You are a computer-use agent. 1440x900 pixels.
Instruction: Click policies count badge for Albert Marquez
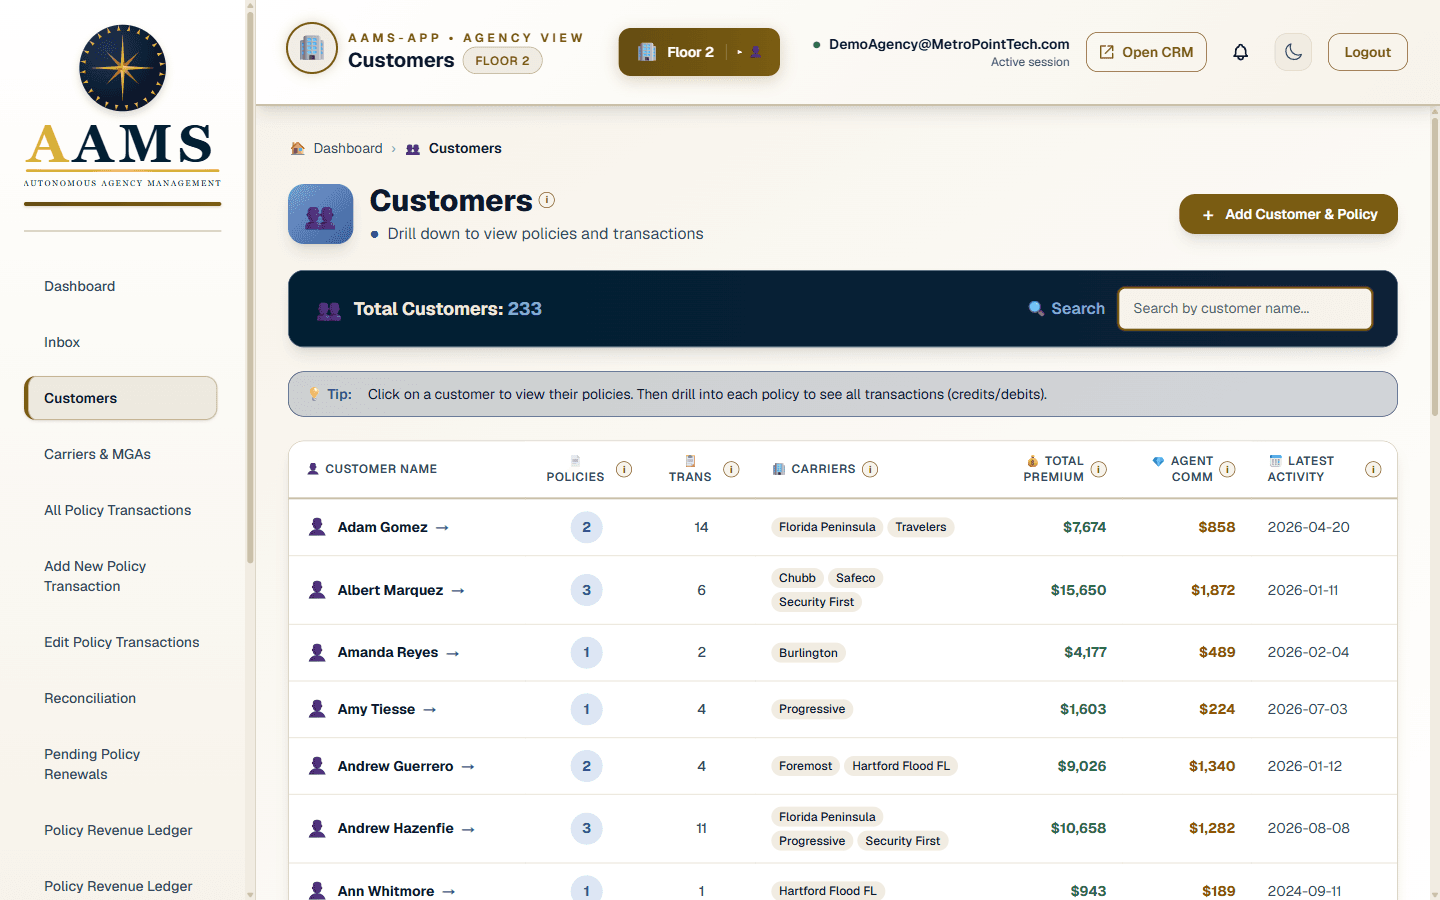586,590
